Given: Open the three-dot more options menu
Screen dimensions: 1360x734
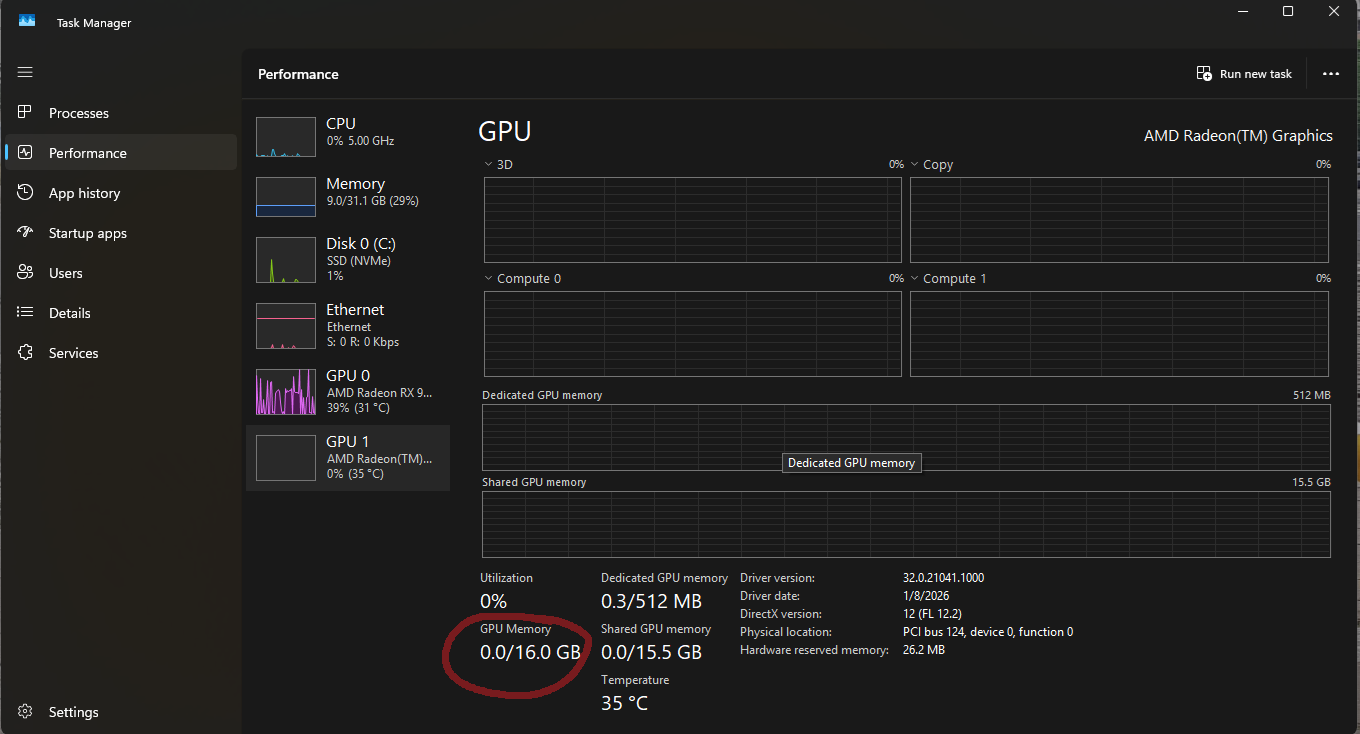Looking at the screenshot, I should (x=1330, y=74).
